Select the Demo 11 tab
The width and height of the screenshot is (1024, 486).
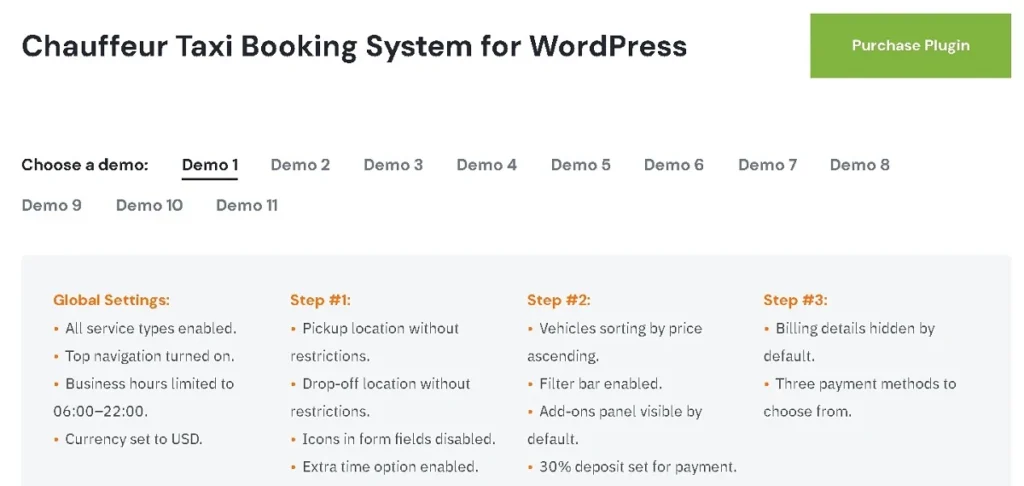point(246,205)
